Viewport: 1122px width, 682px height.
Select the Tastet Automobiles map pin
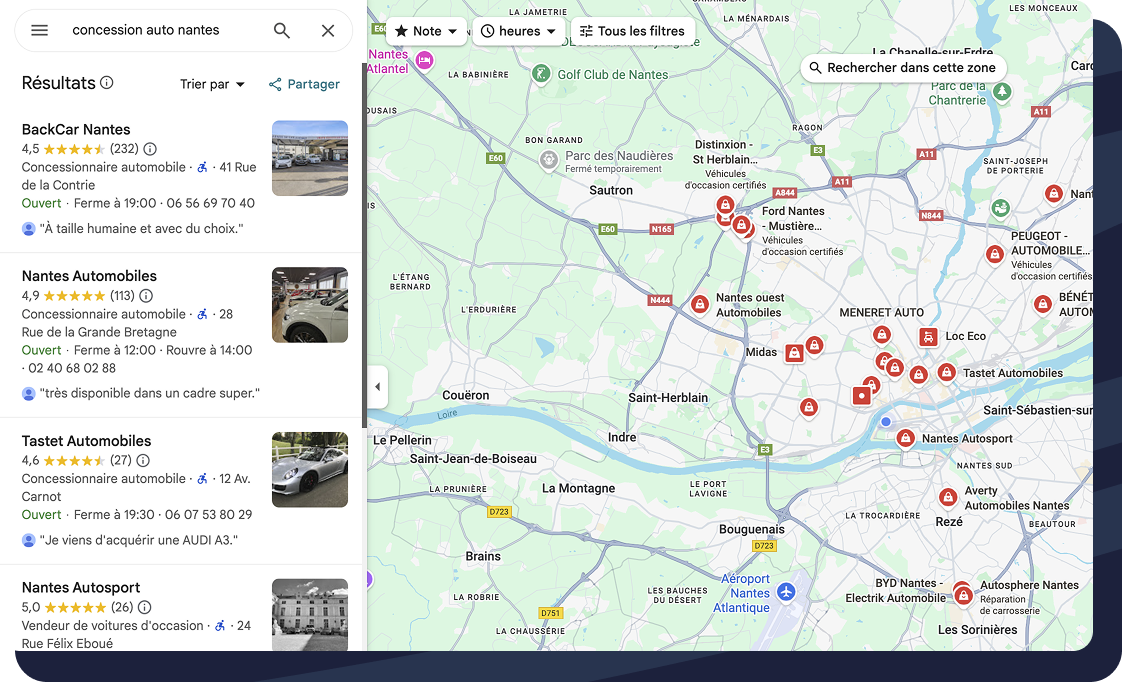947,372
